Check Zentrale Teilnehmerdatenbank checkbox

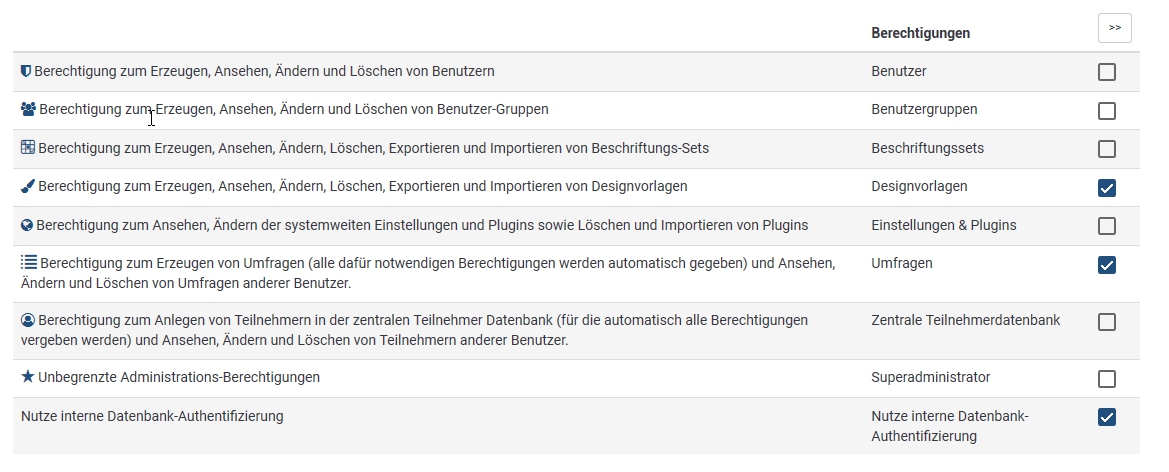pyautogui.click(x=1107, y=322)
